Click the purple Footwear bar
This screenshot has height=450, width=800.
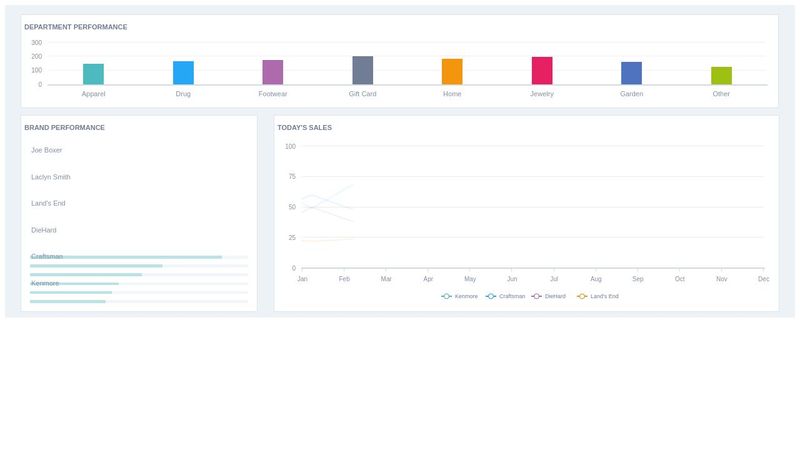273,72
